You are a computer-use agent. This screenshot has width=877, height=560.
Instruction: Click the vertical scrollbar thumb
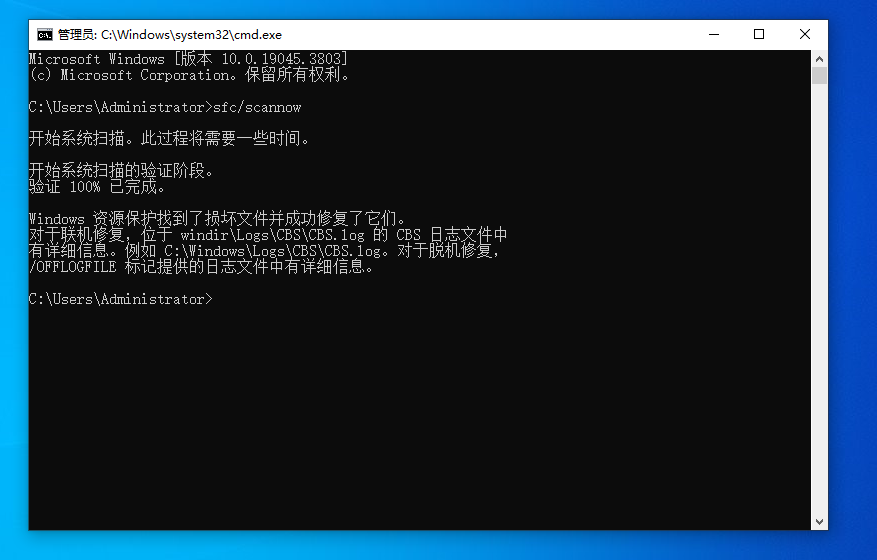tap(819, 76)
